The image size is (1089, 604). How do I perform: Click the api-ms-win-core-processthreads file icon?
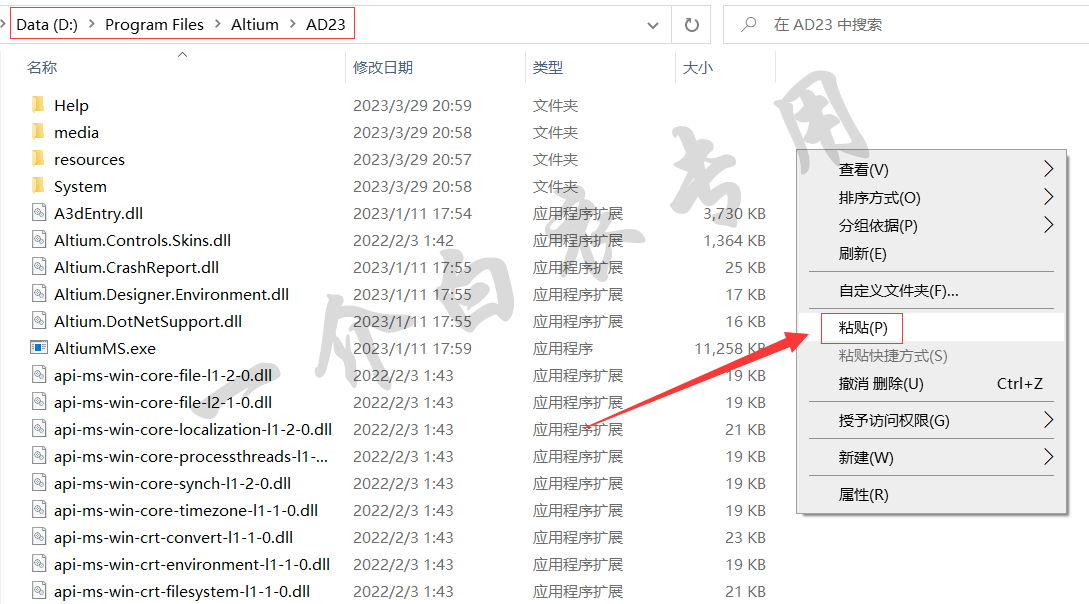(x=39, y=456)
